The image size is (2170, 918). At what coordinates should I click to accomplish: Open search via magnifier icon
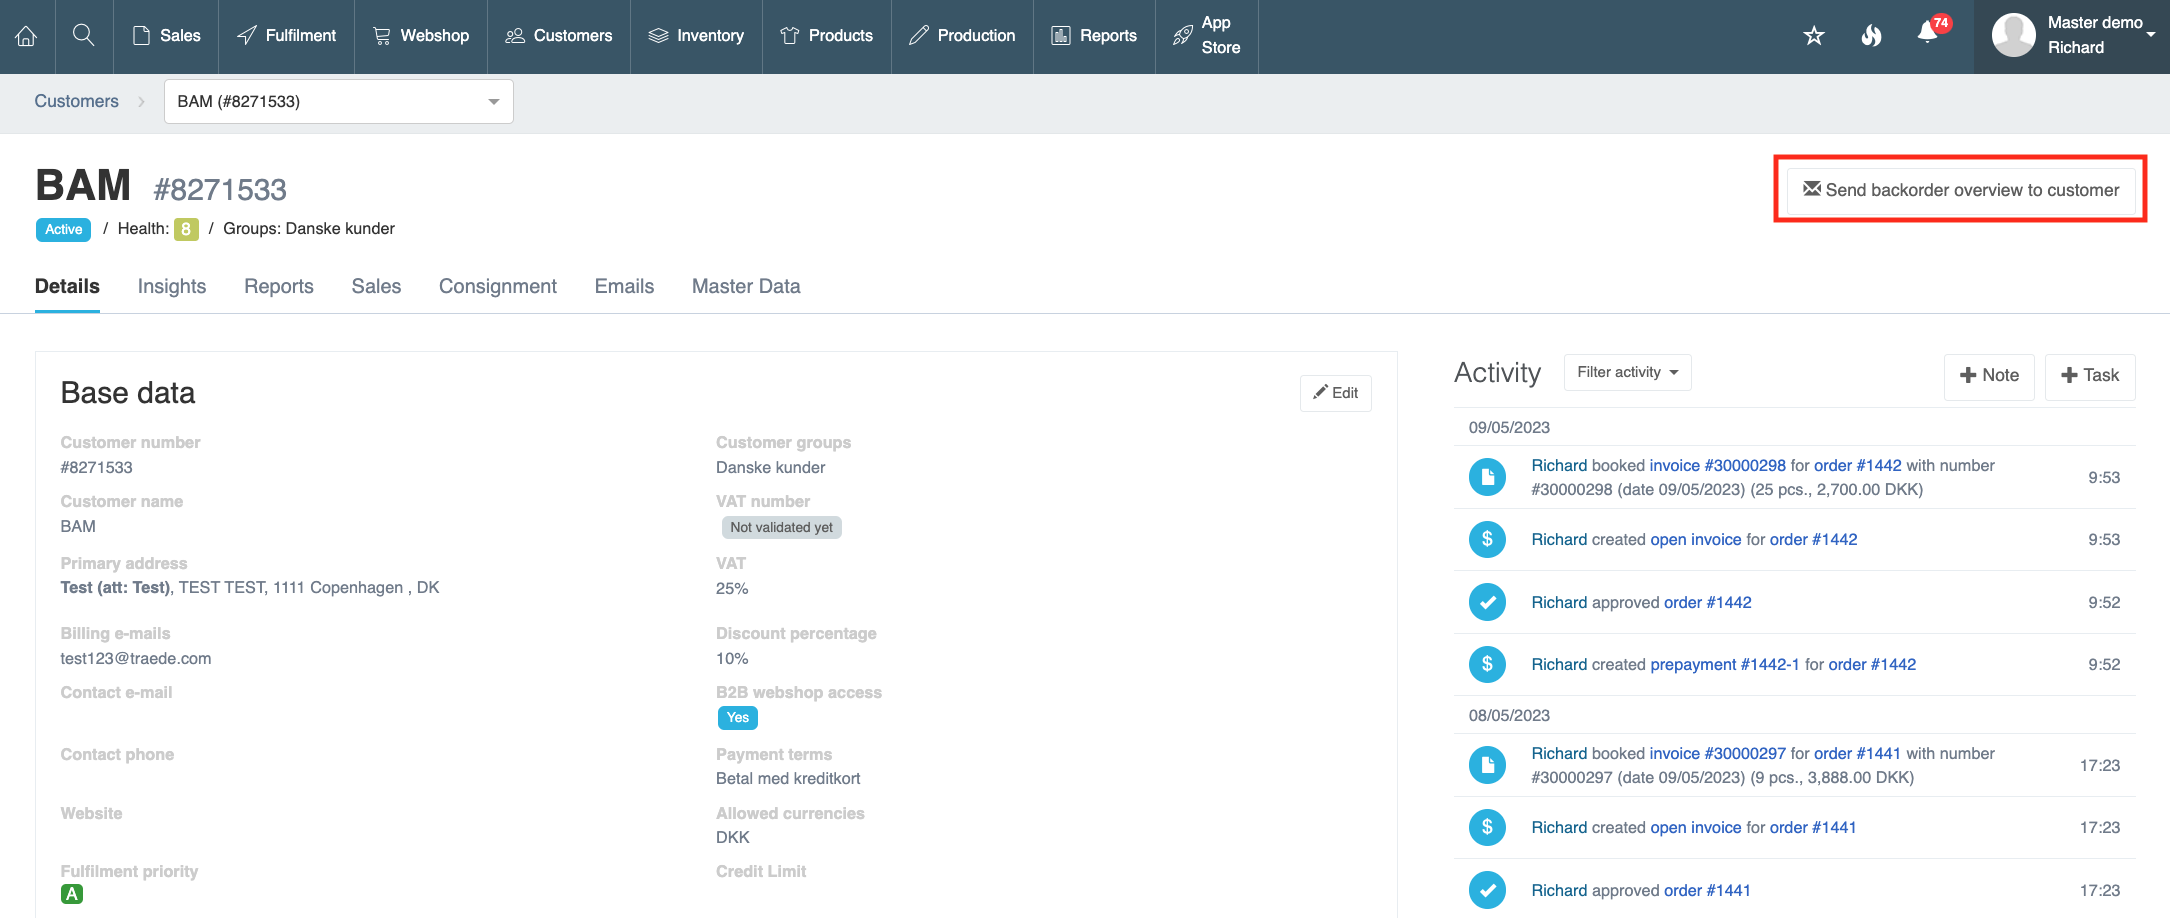click(x=84, y=36)
